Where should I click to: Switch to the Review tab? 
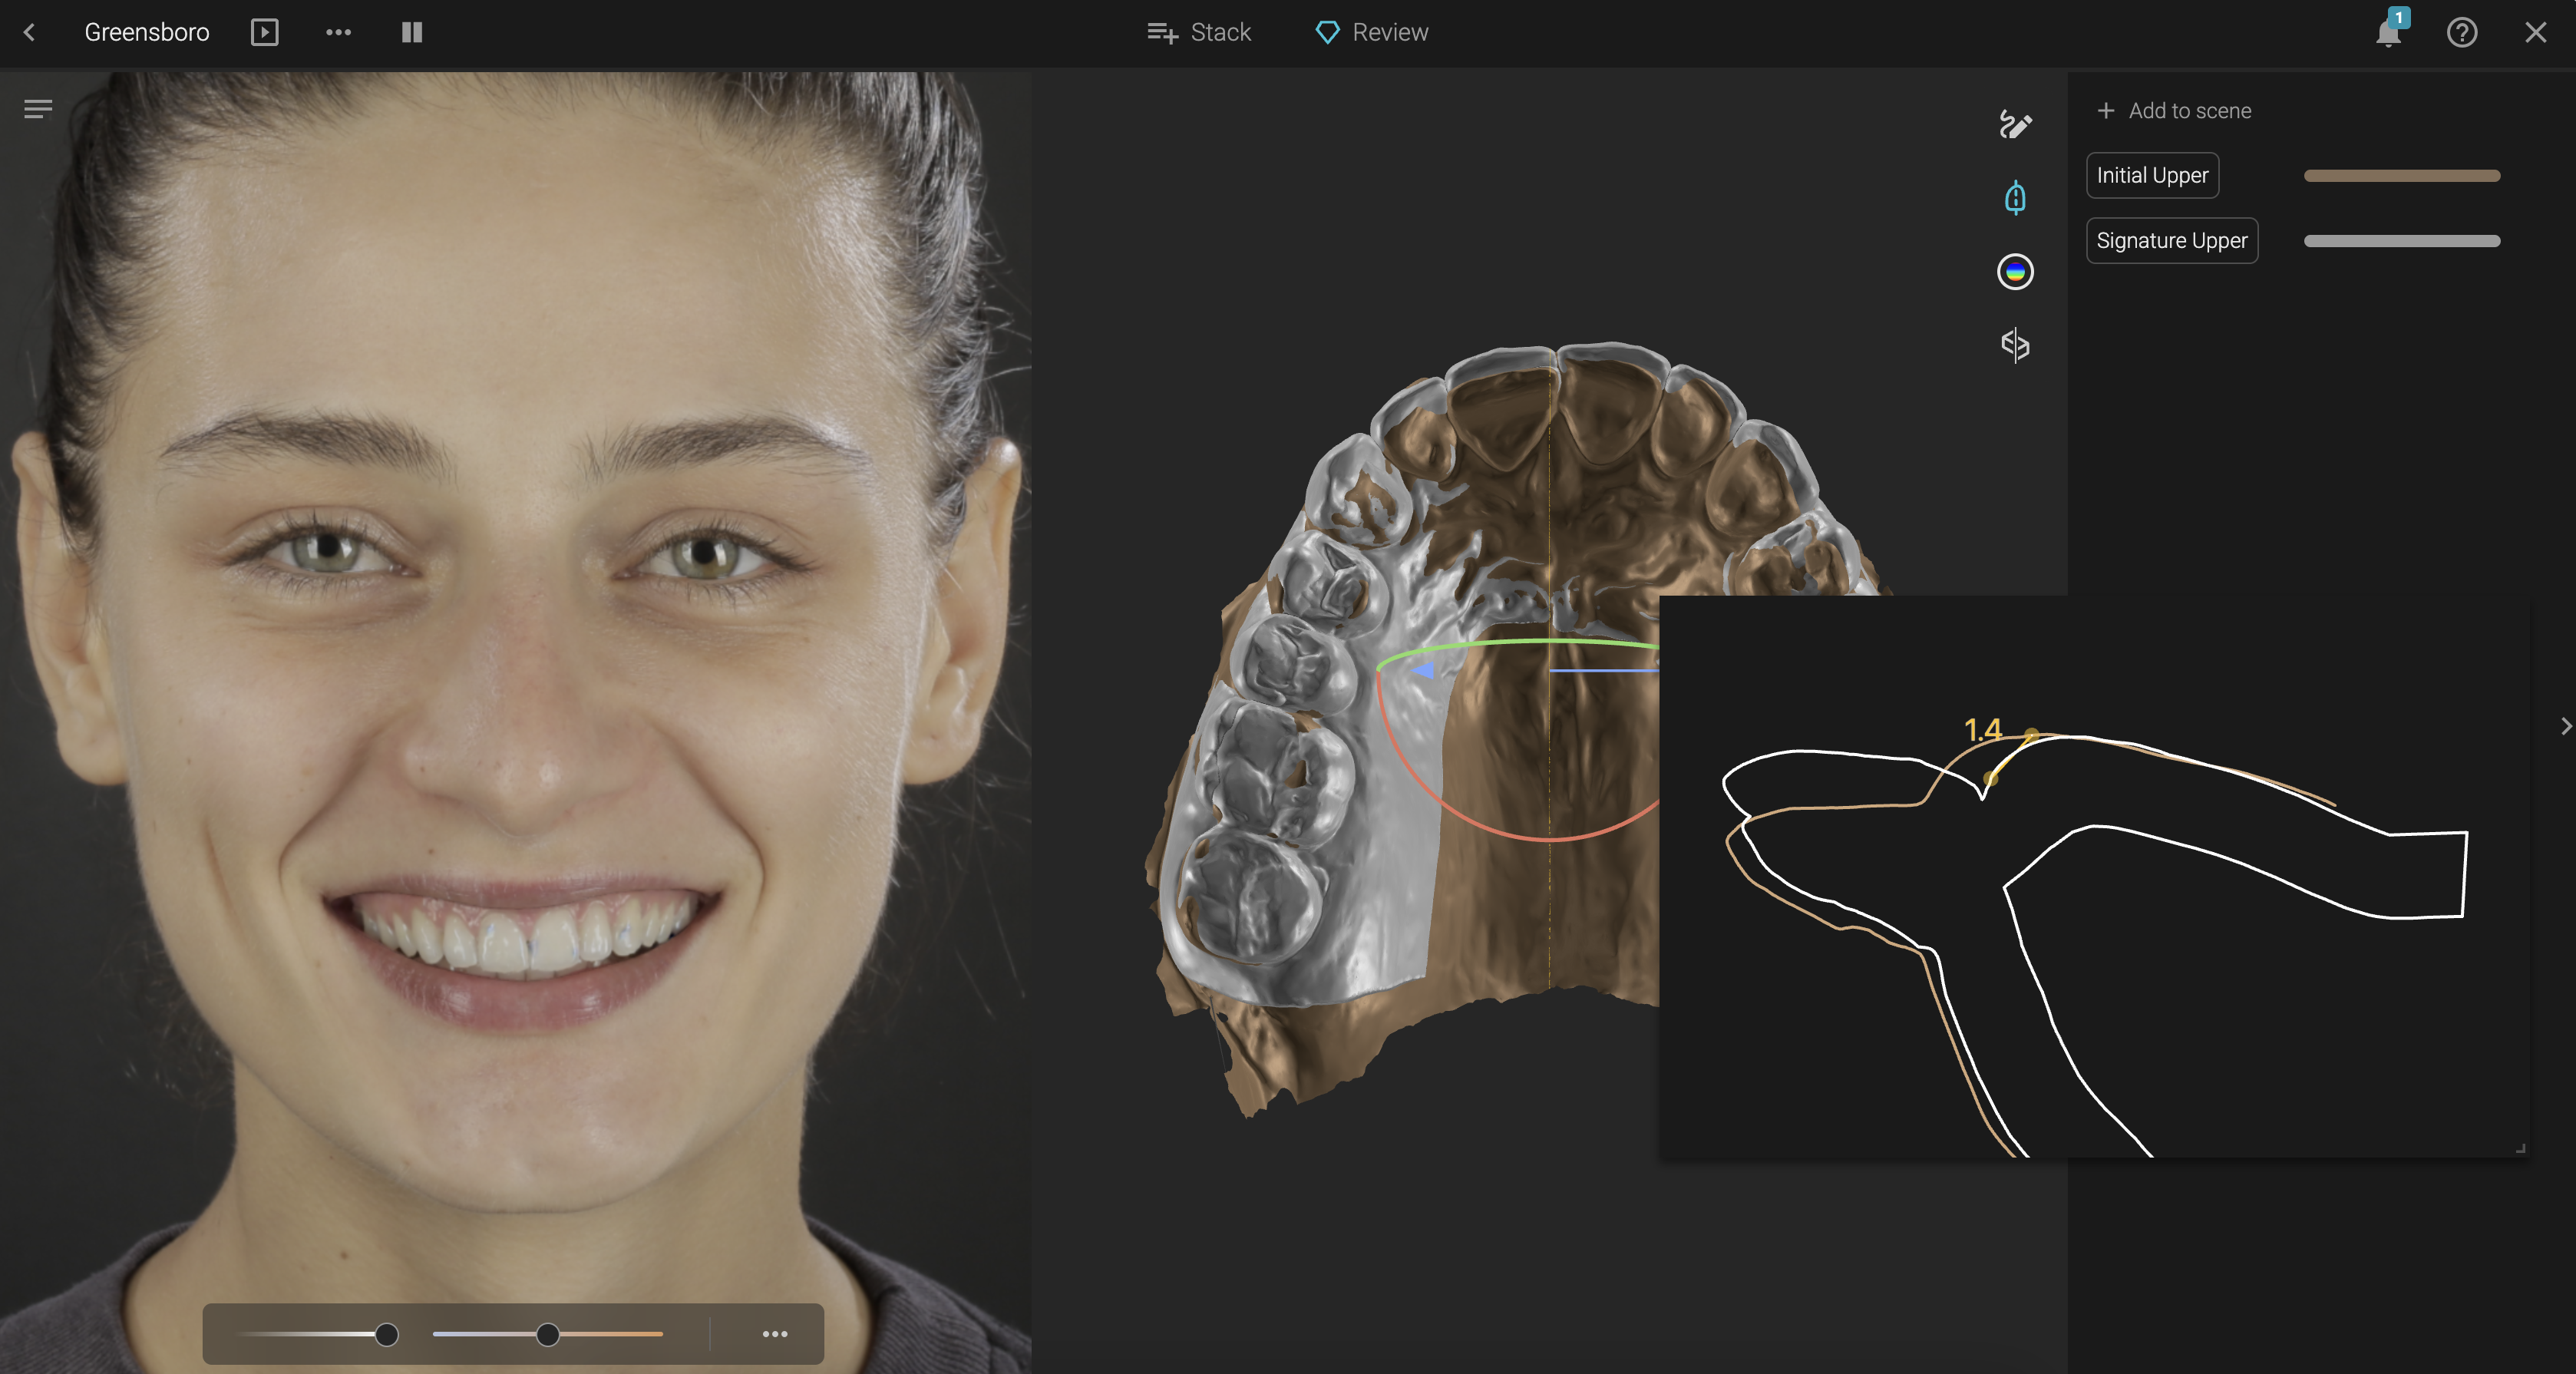(1372, 33)
